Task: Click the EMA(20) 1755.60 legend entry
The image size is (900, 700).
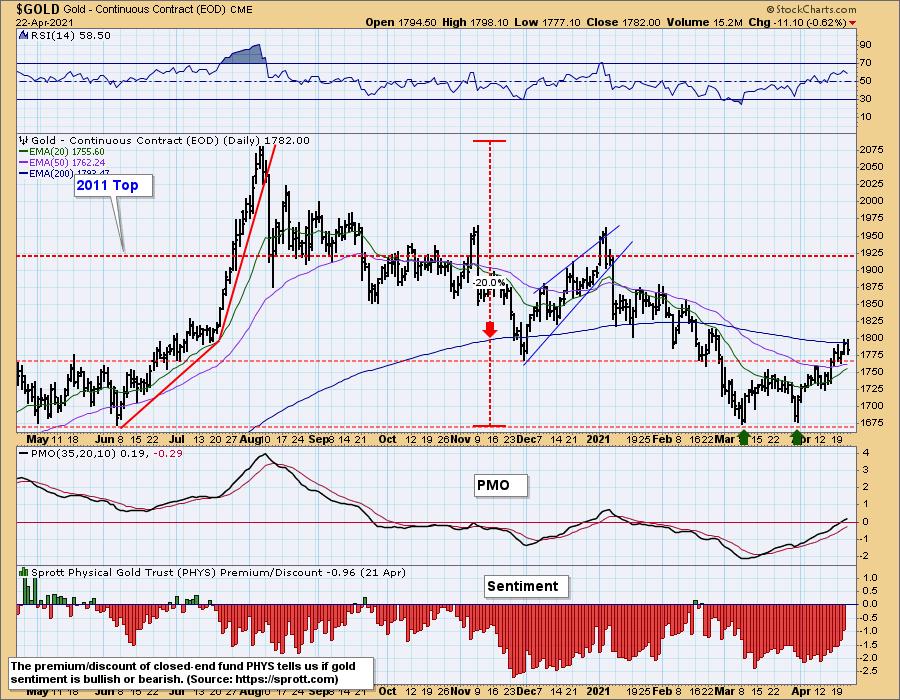Action: [x=62, y=151]
